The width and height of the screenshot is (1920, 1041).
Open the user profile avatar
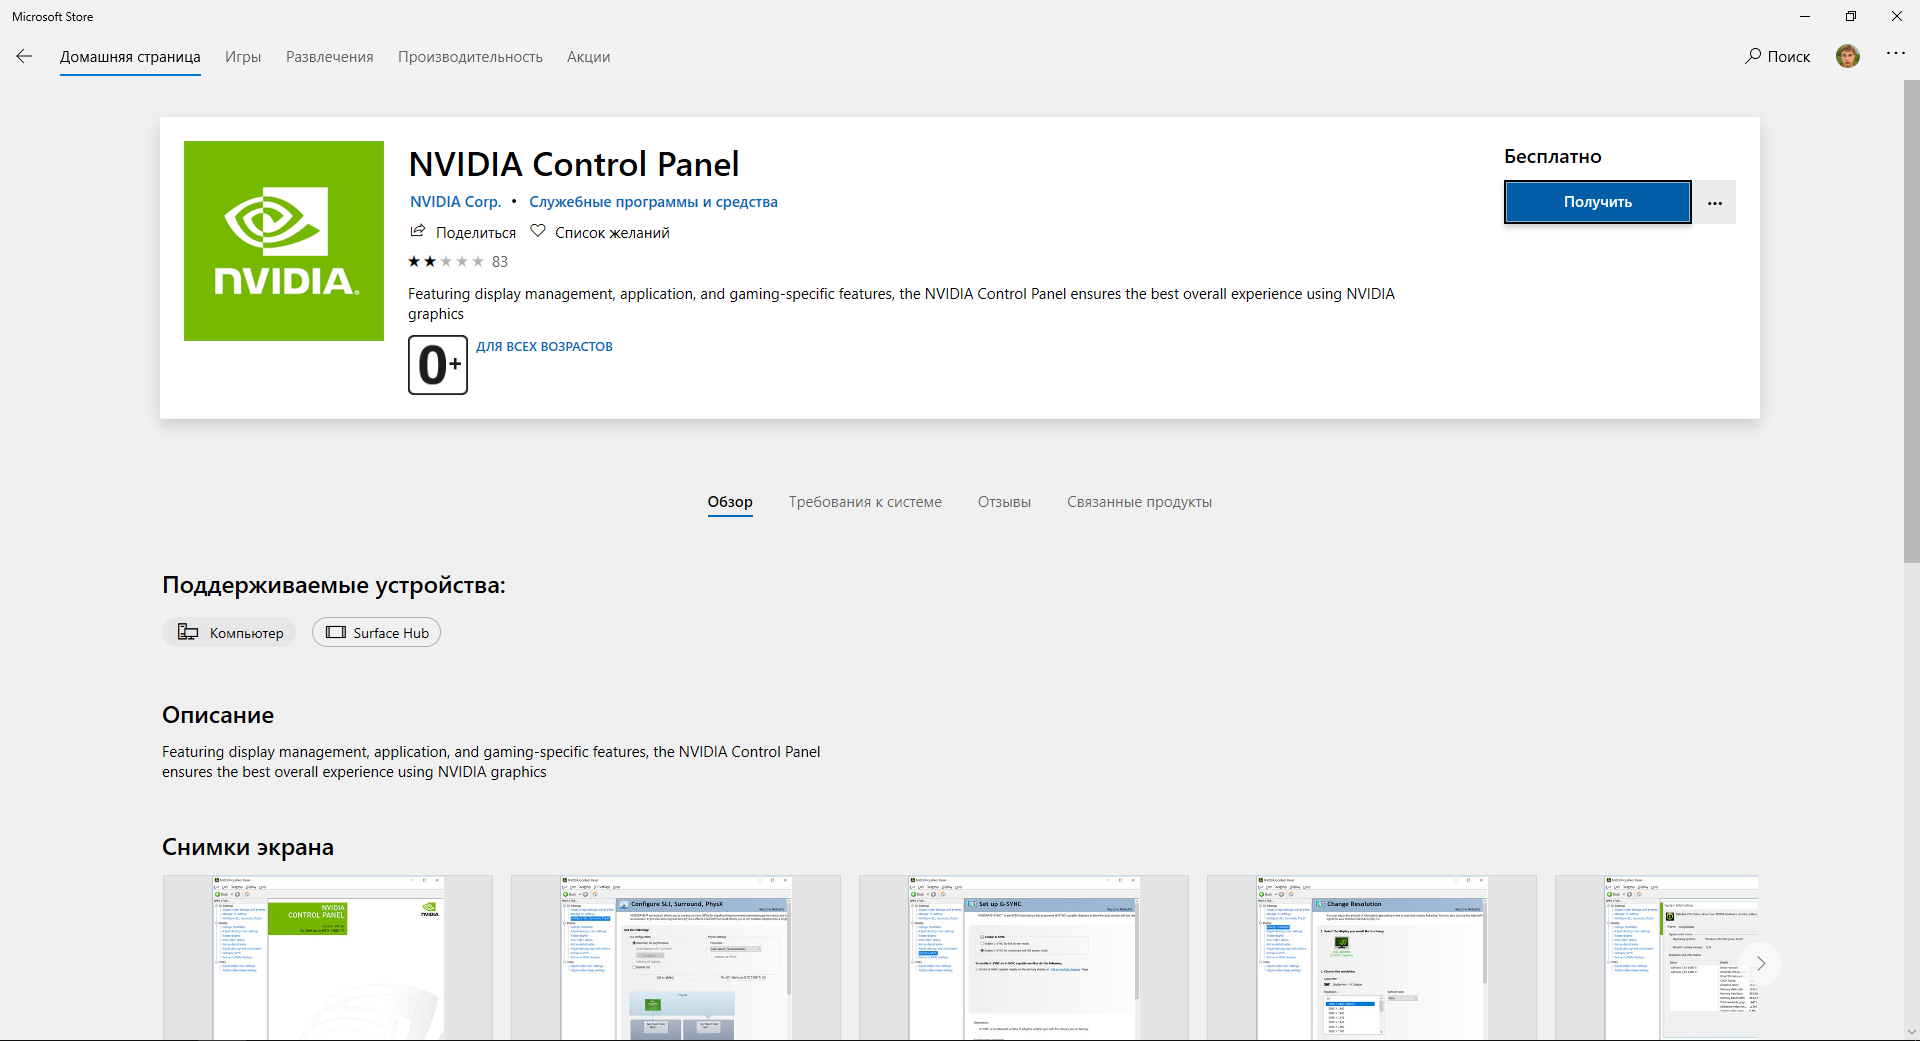pos(1848,56)
